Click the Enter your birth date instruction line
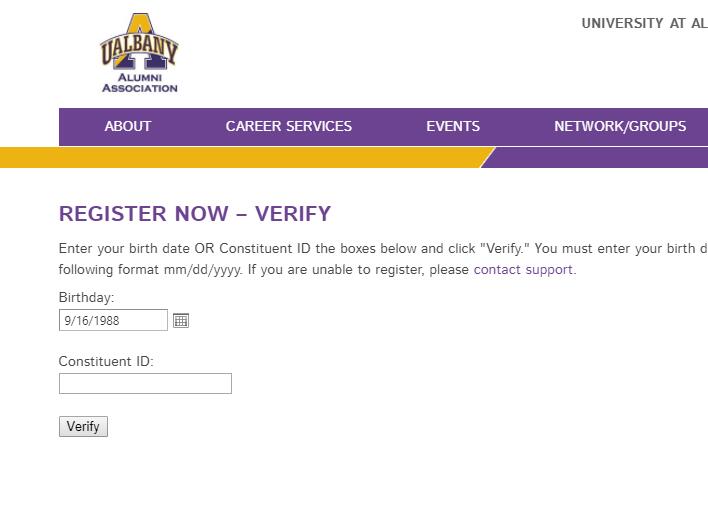This screenshot has height=526, width=708. (383, 248)
